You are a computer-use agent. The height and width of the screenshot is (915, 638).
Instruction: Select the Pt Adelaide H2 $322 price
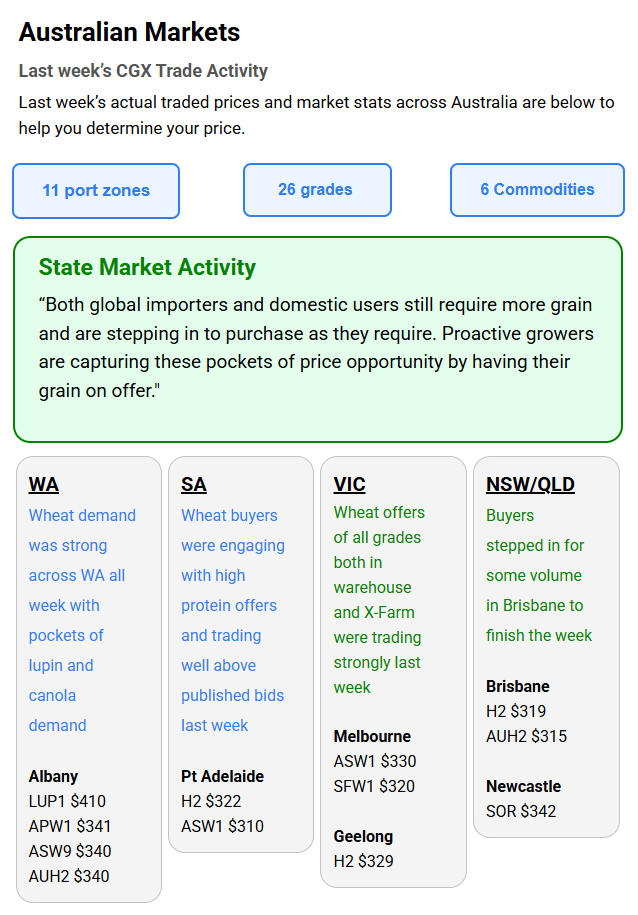[211, 801]
